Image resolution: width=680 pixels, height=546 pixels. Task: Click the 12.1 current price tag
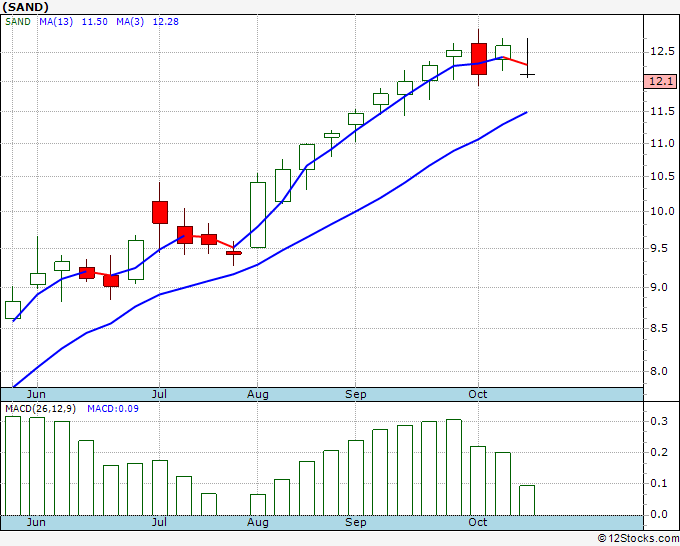tap(660, 81)
